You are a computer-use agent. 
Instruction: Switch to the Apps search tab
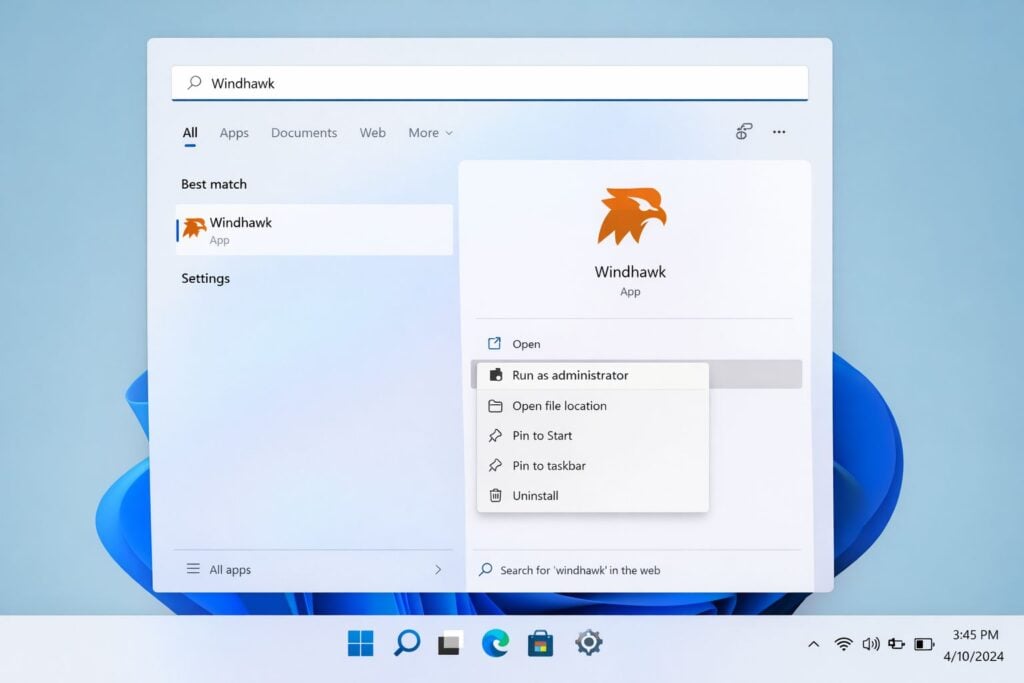[233, 132]
